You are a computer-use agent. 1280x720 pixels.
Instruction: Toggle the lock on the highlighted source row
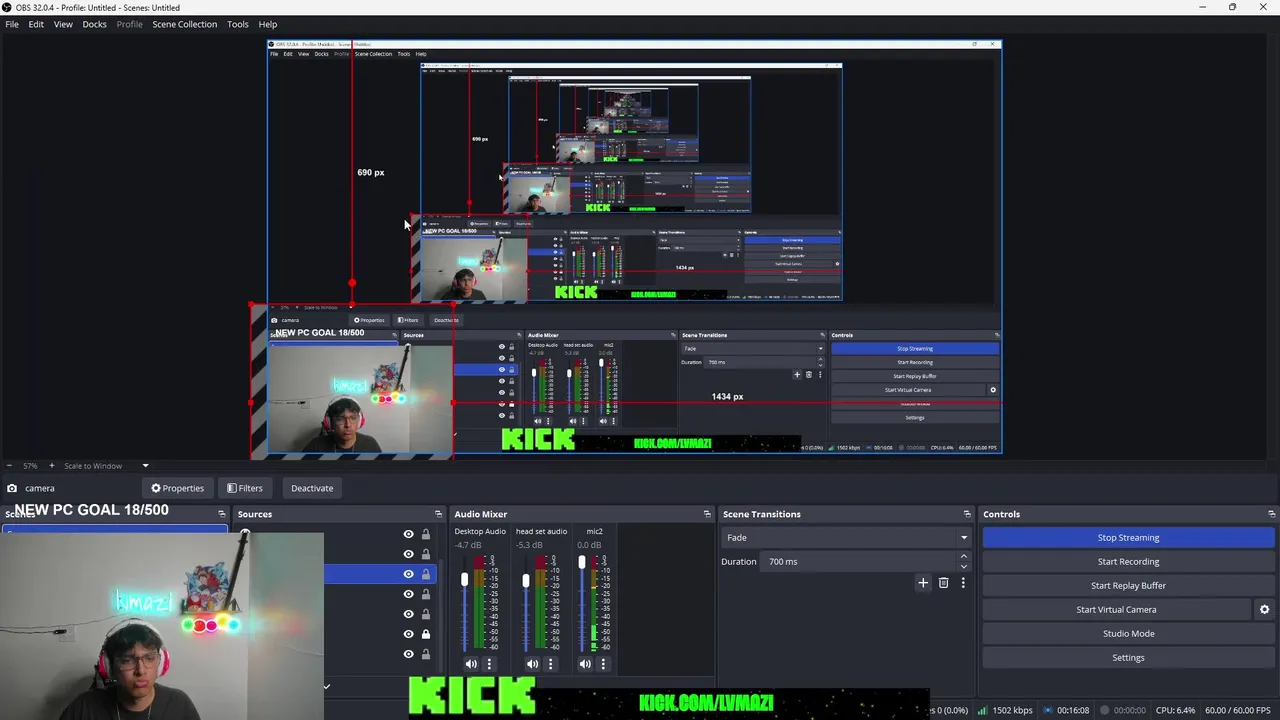(x=426, y=574)
